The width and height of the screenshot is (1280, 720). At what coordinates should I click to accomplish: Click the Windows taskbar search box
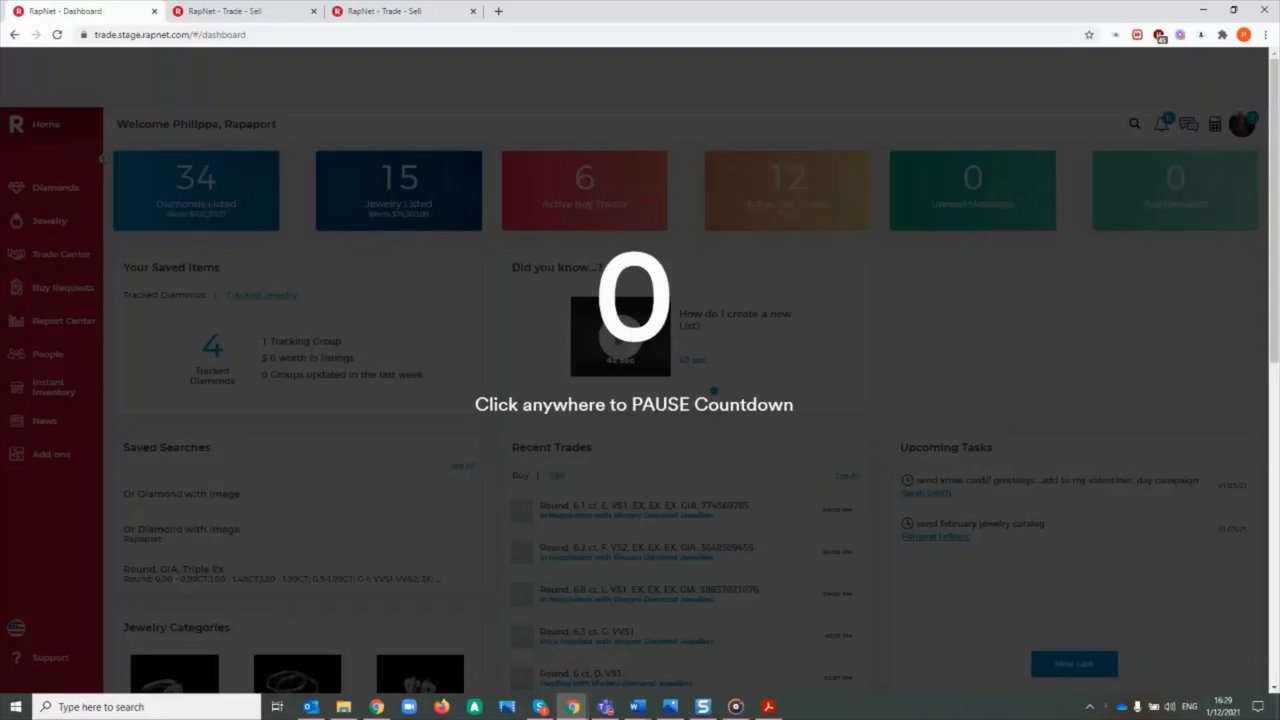tap(147, 707)
